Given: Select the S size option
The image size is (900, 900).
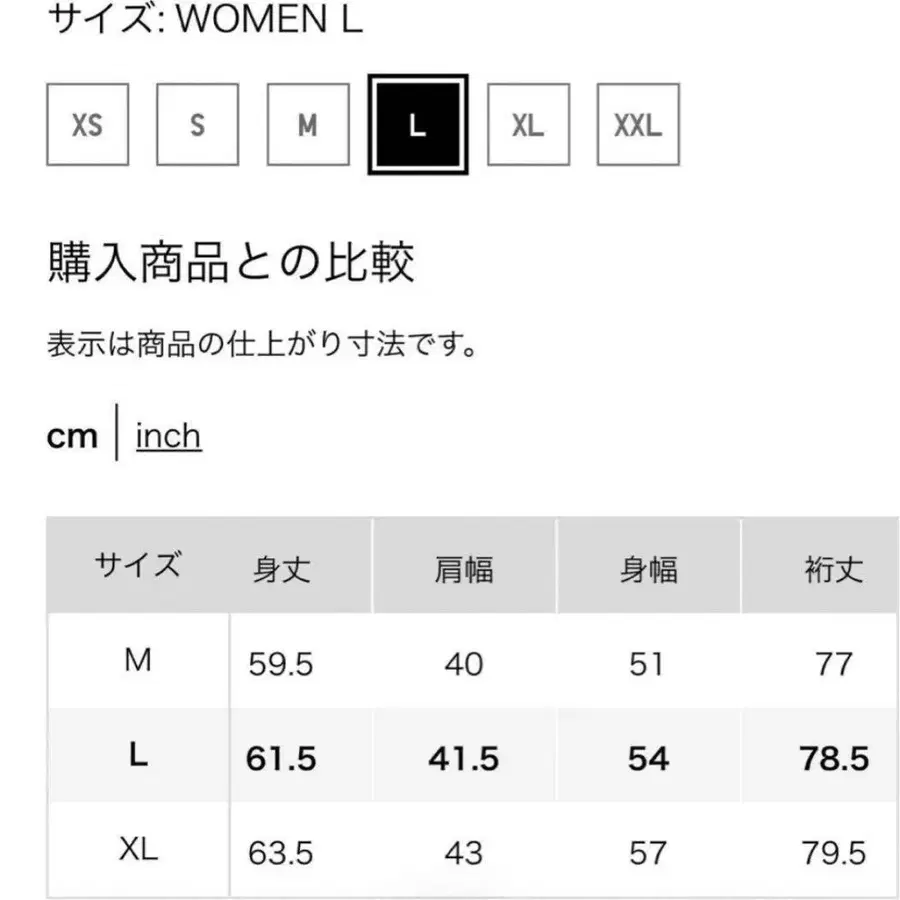Looking at the screenshot, I should click(x=196, y=125).
